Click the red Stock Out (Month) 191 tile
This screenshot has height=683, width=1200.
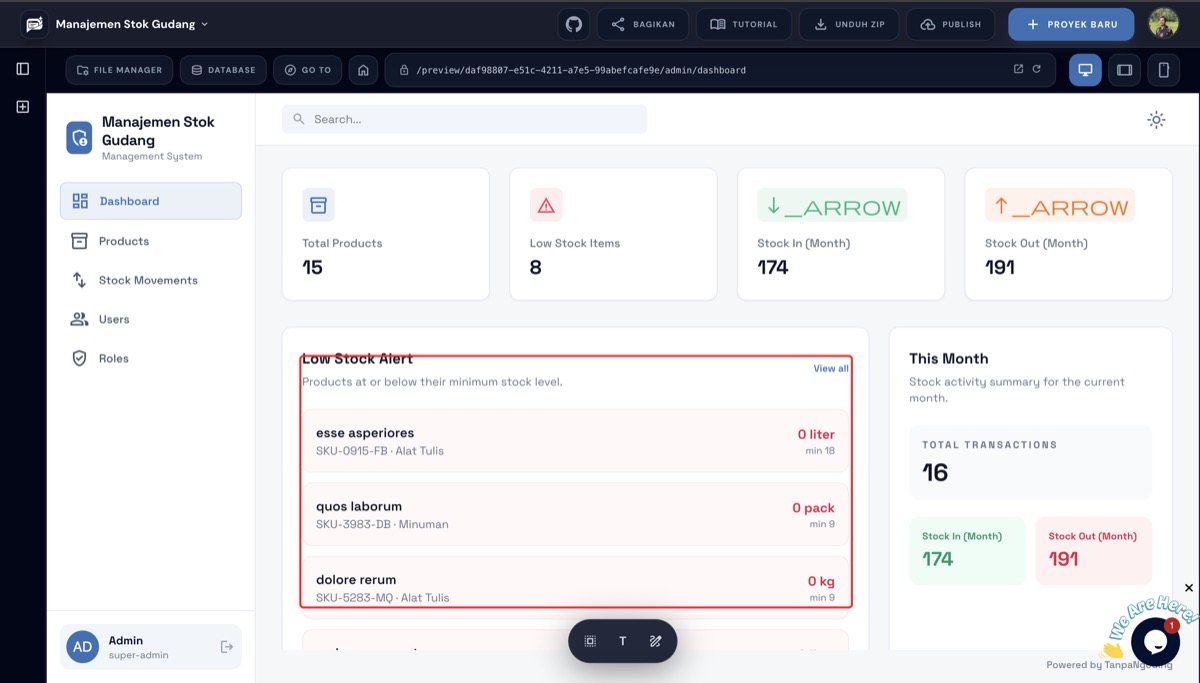click(1093, 551)
